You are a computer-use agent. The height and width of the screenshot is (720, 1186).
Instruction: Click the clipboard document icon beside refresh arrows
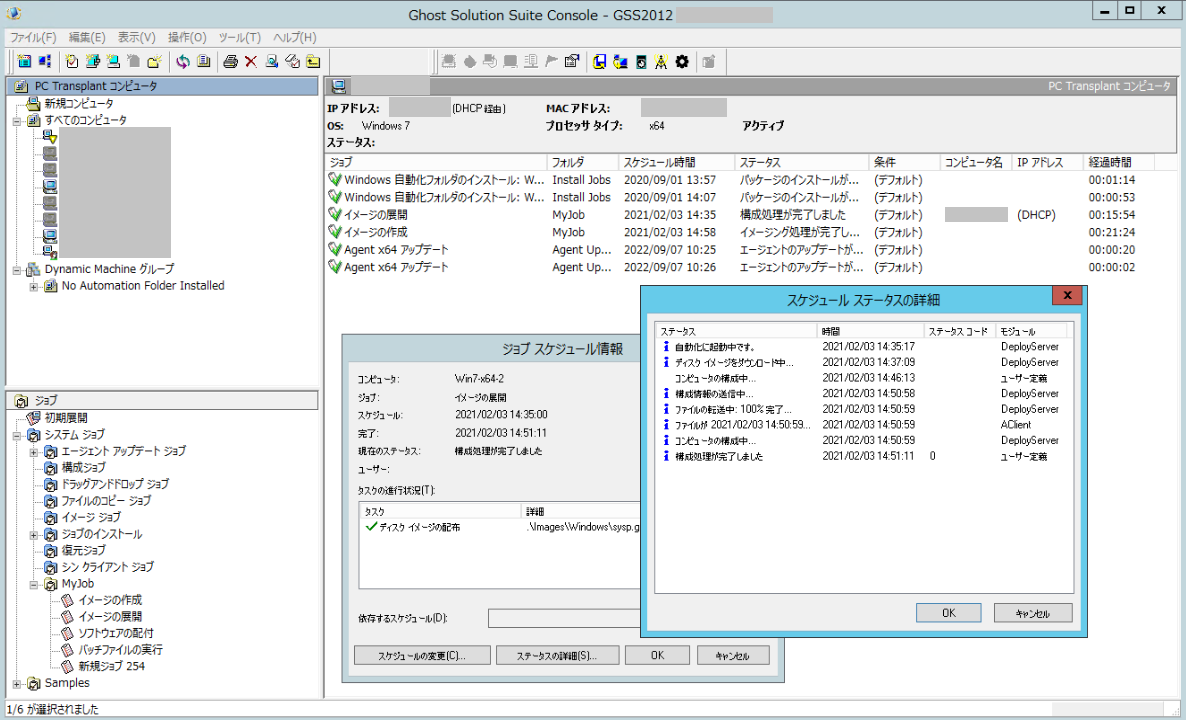click(203, 62)
